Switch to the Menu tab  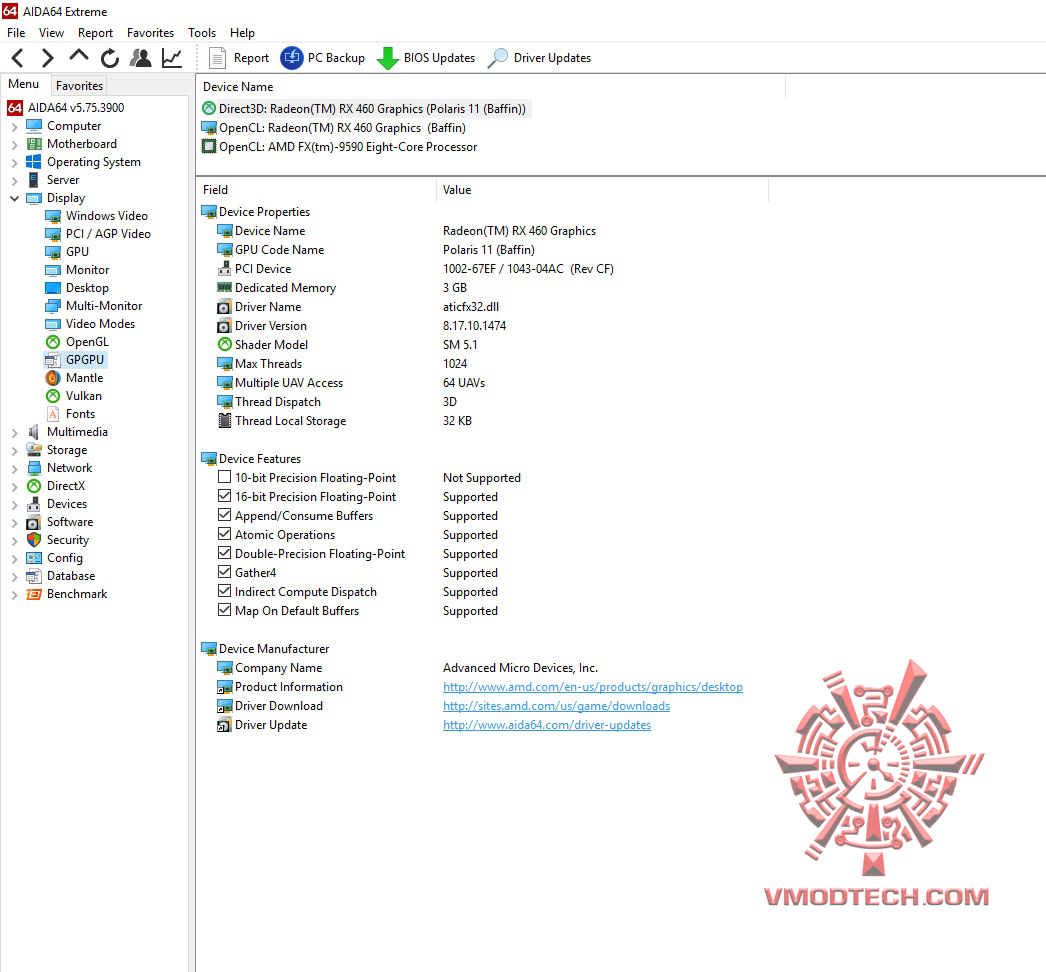(24, 84)
